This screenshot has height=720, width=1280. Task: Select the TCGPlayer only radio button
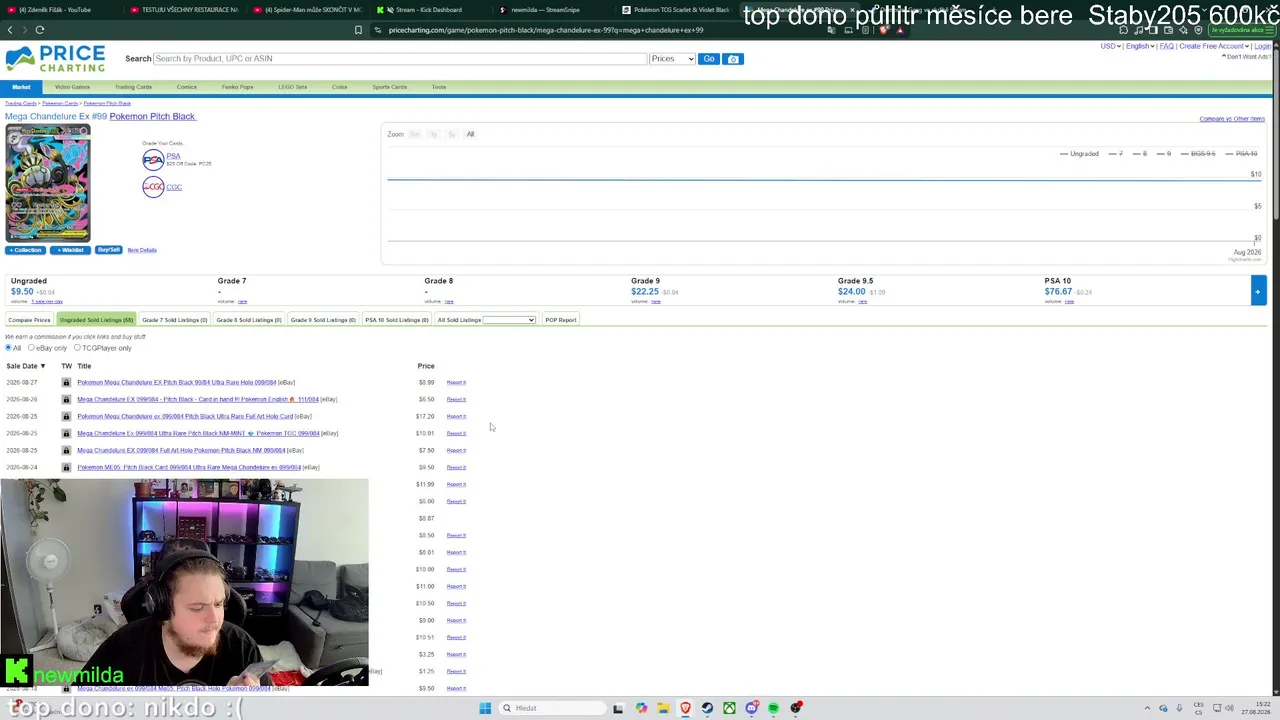pyautogui.click(x=77, y=348)
